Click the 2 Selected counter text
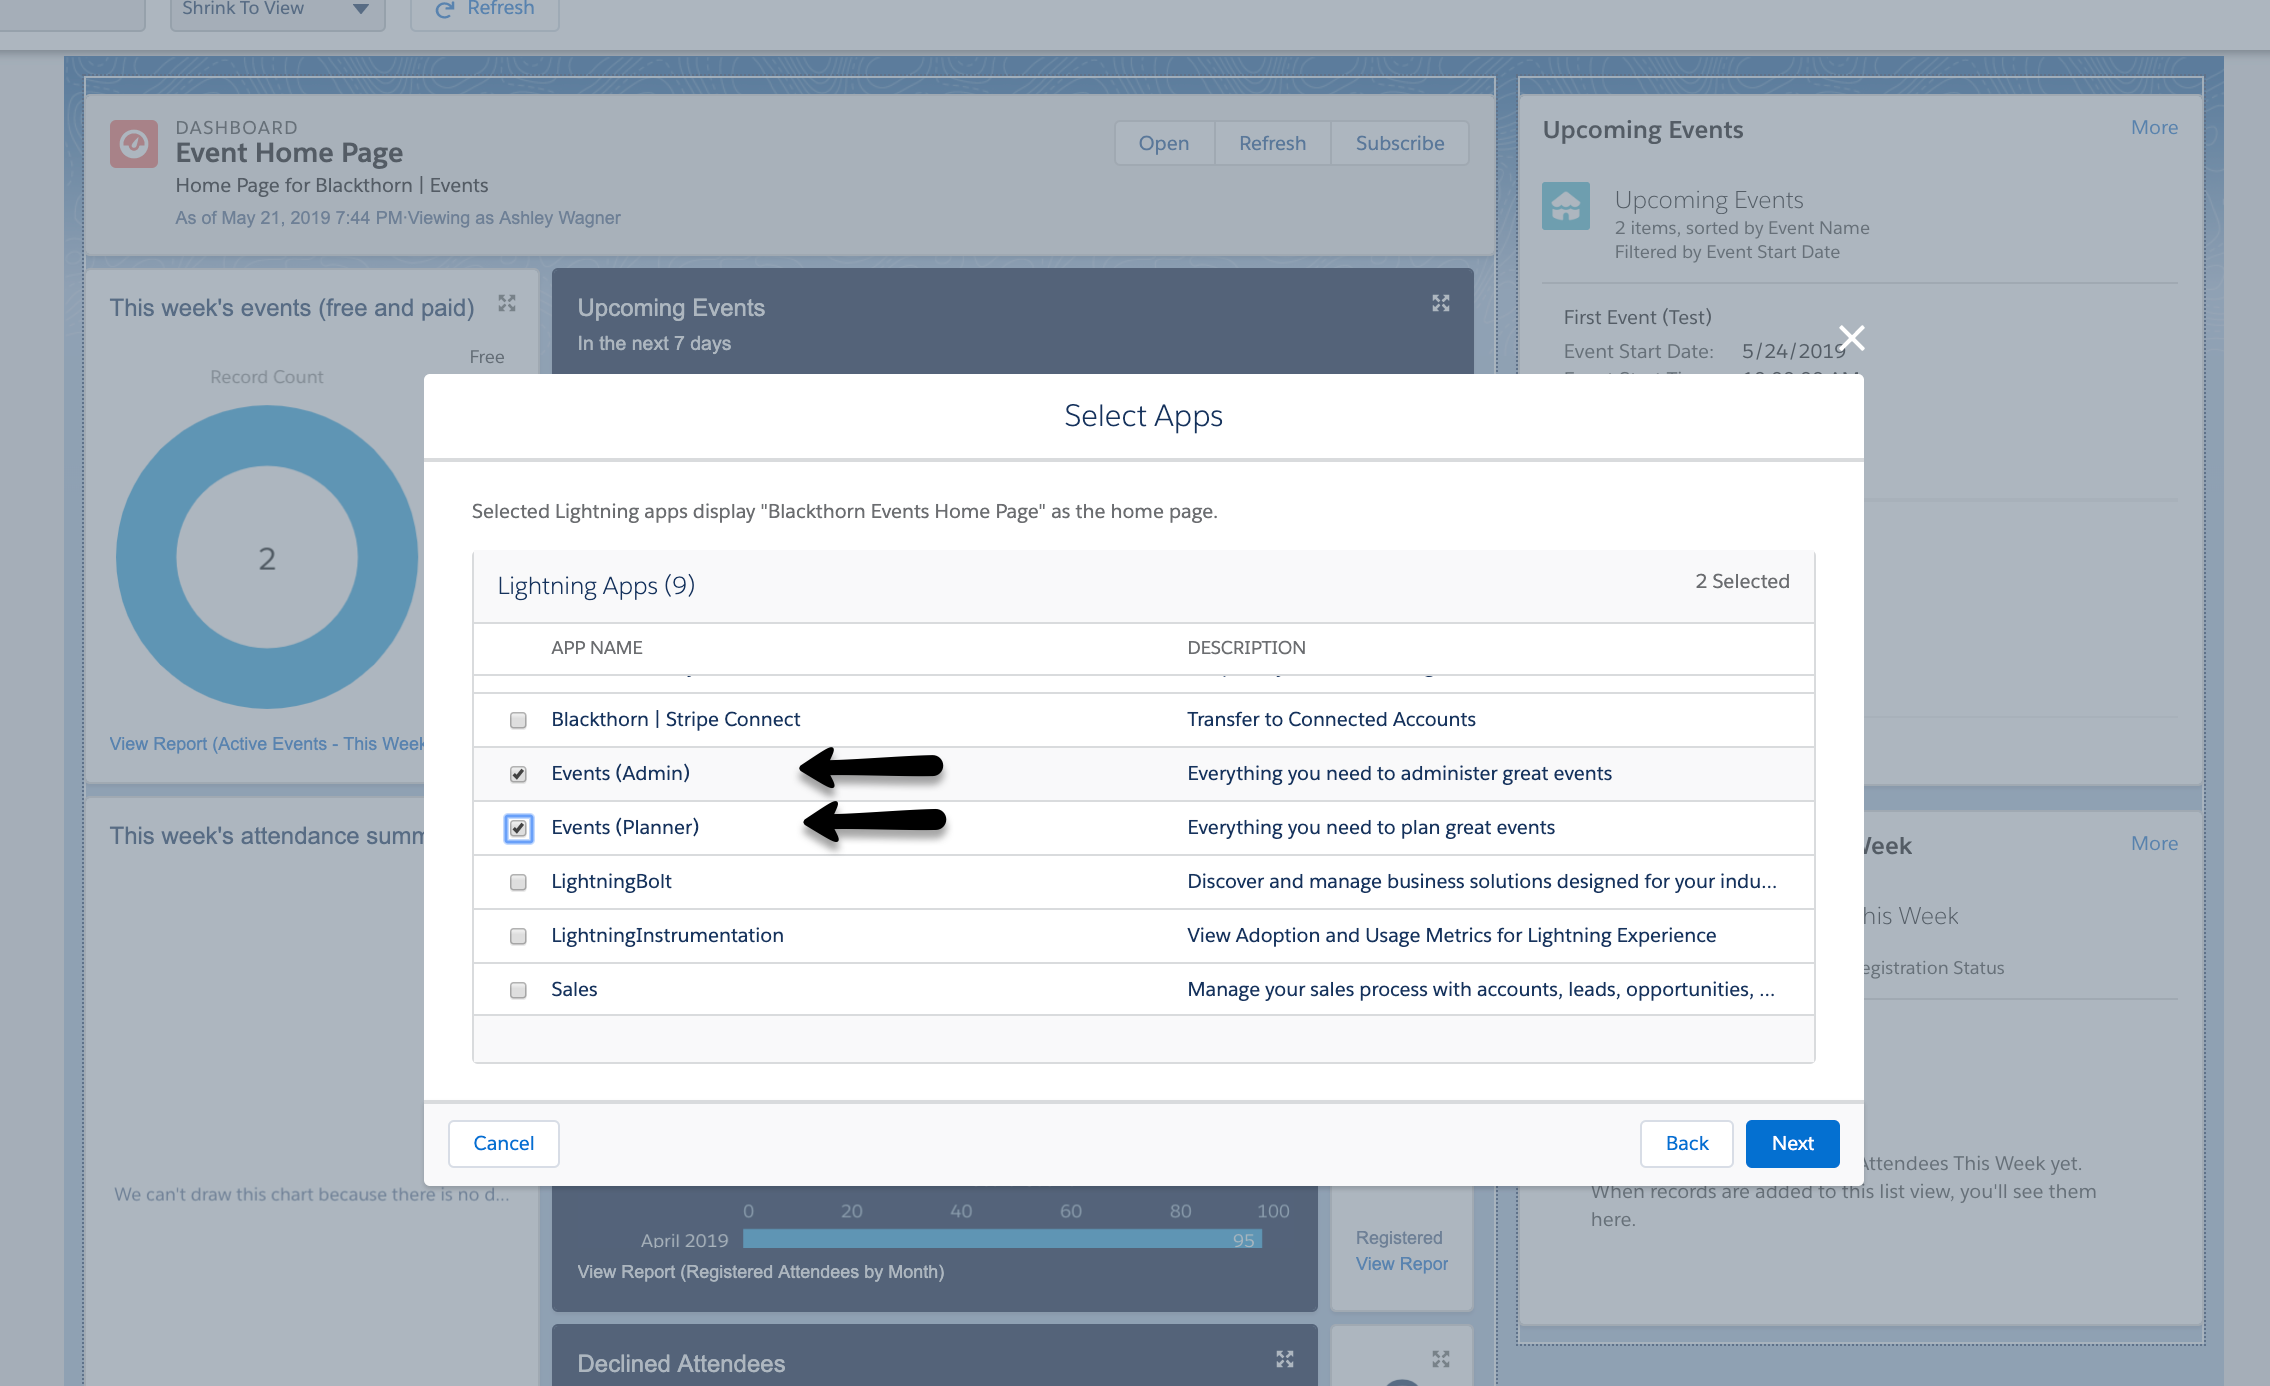 tap(1742, 581)
